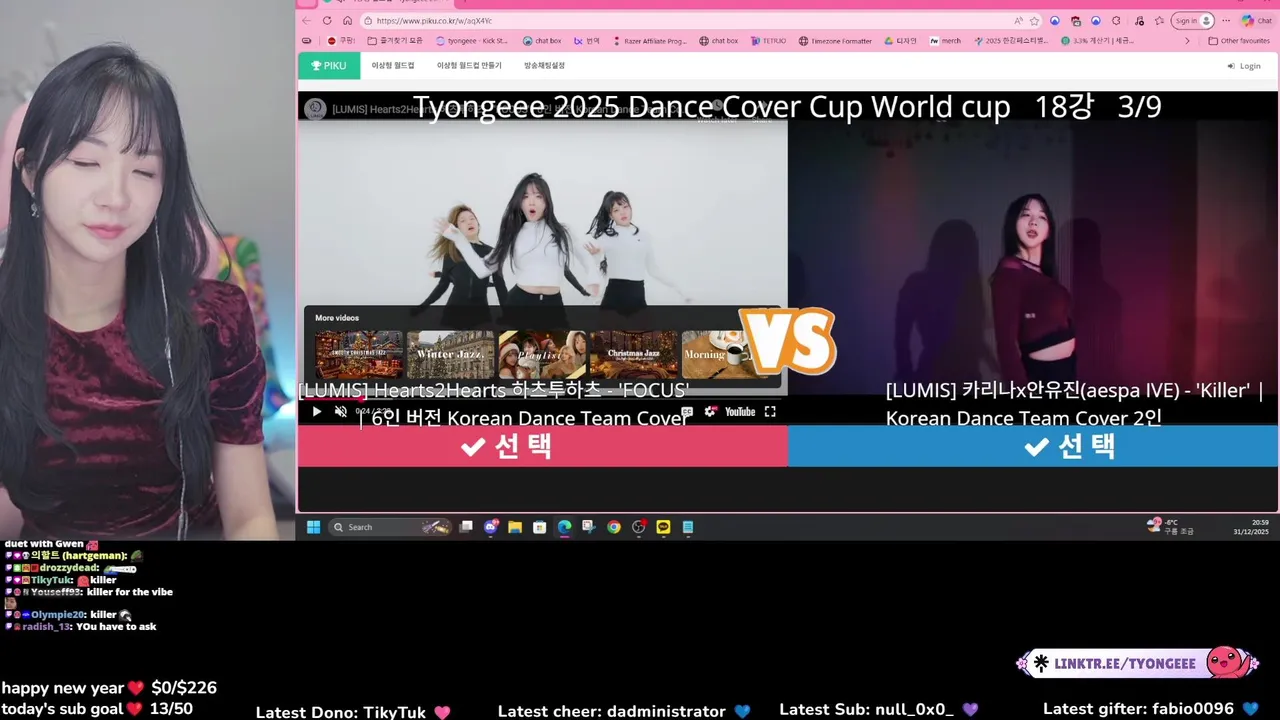Screen dimensions: 1280x720
Task: Open the 이상형 월드컵 만들기 menu item
Action: pos(469,66)
